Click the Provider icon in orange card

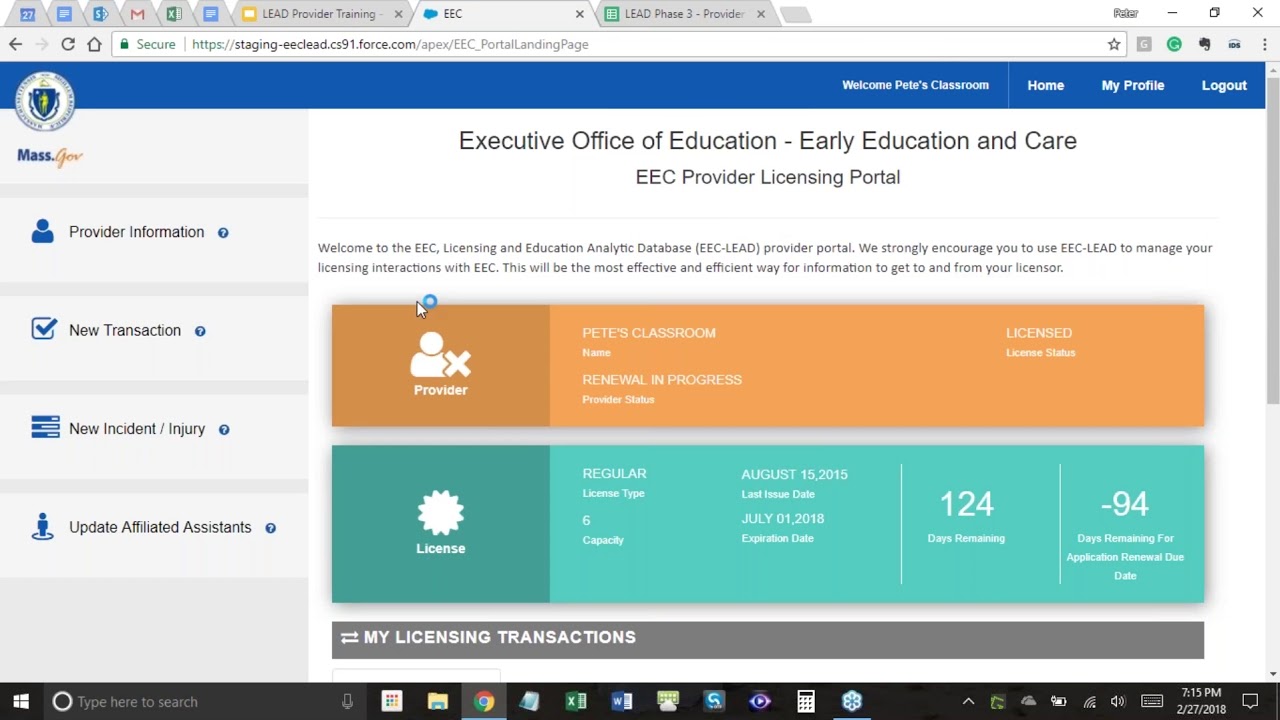440,355
